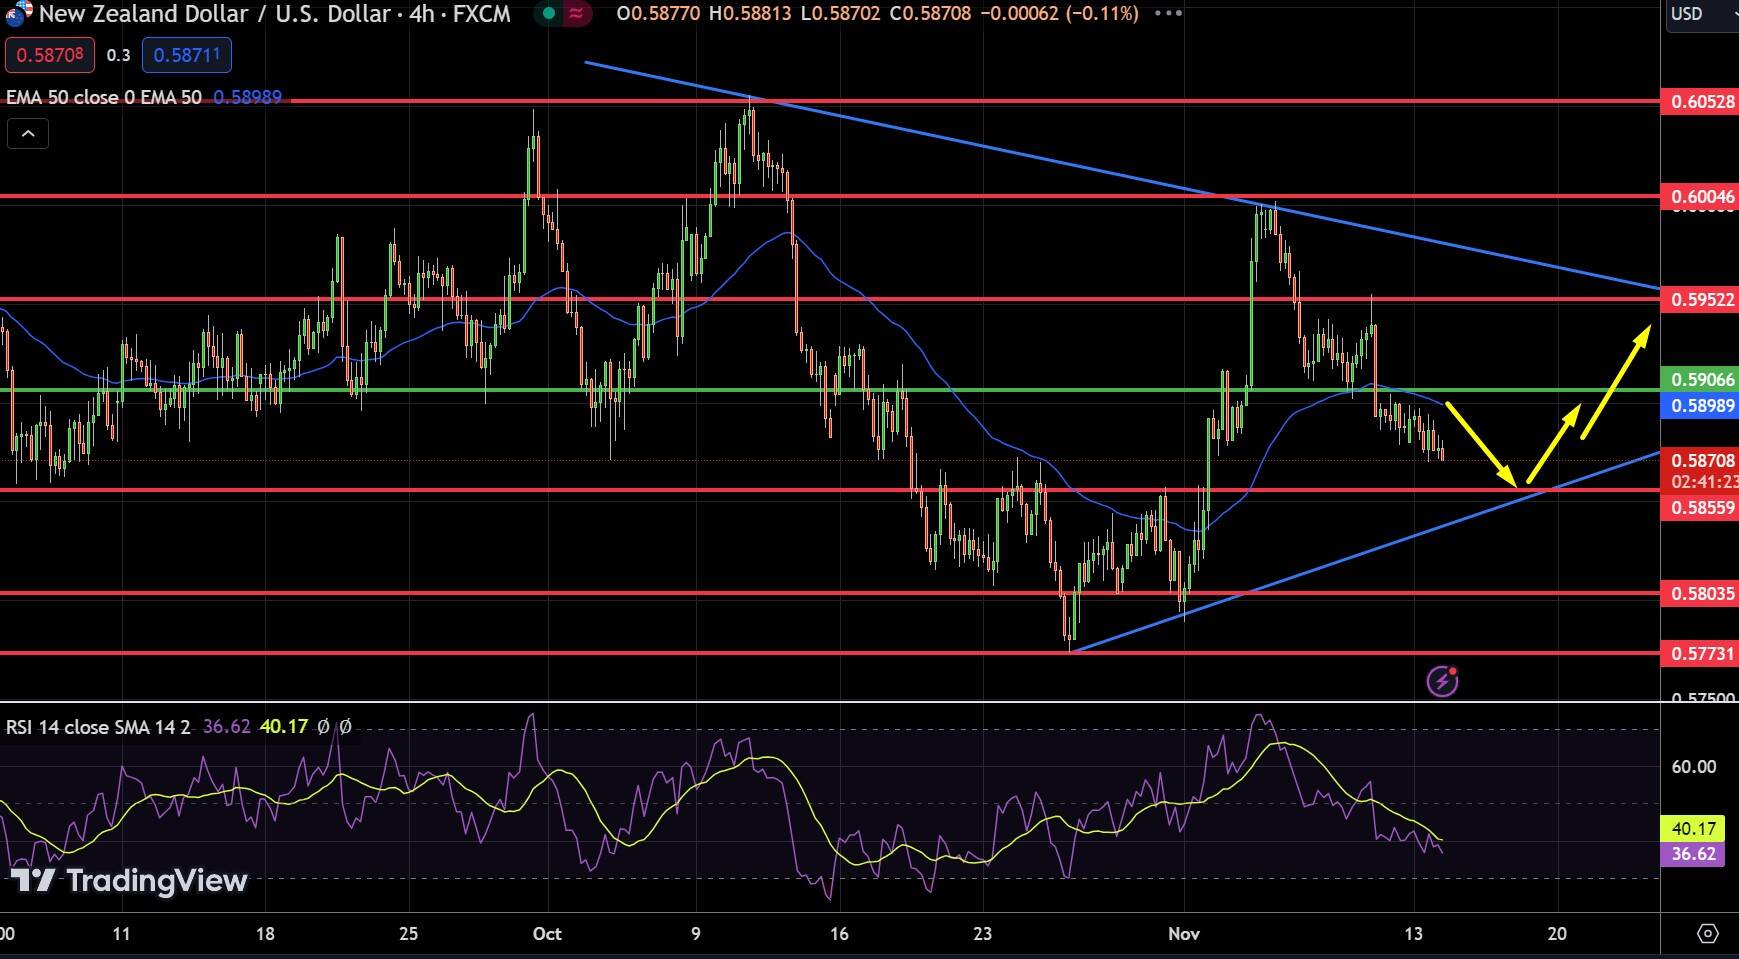
Task: Click the lightning replay icon near chart bottom
Action: click(x=1442, y=681)
